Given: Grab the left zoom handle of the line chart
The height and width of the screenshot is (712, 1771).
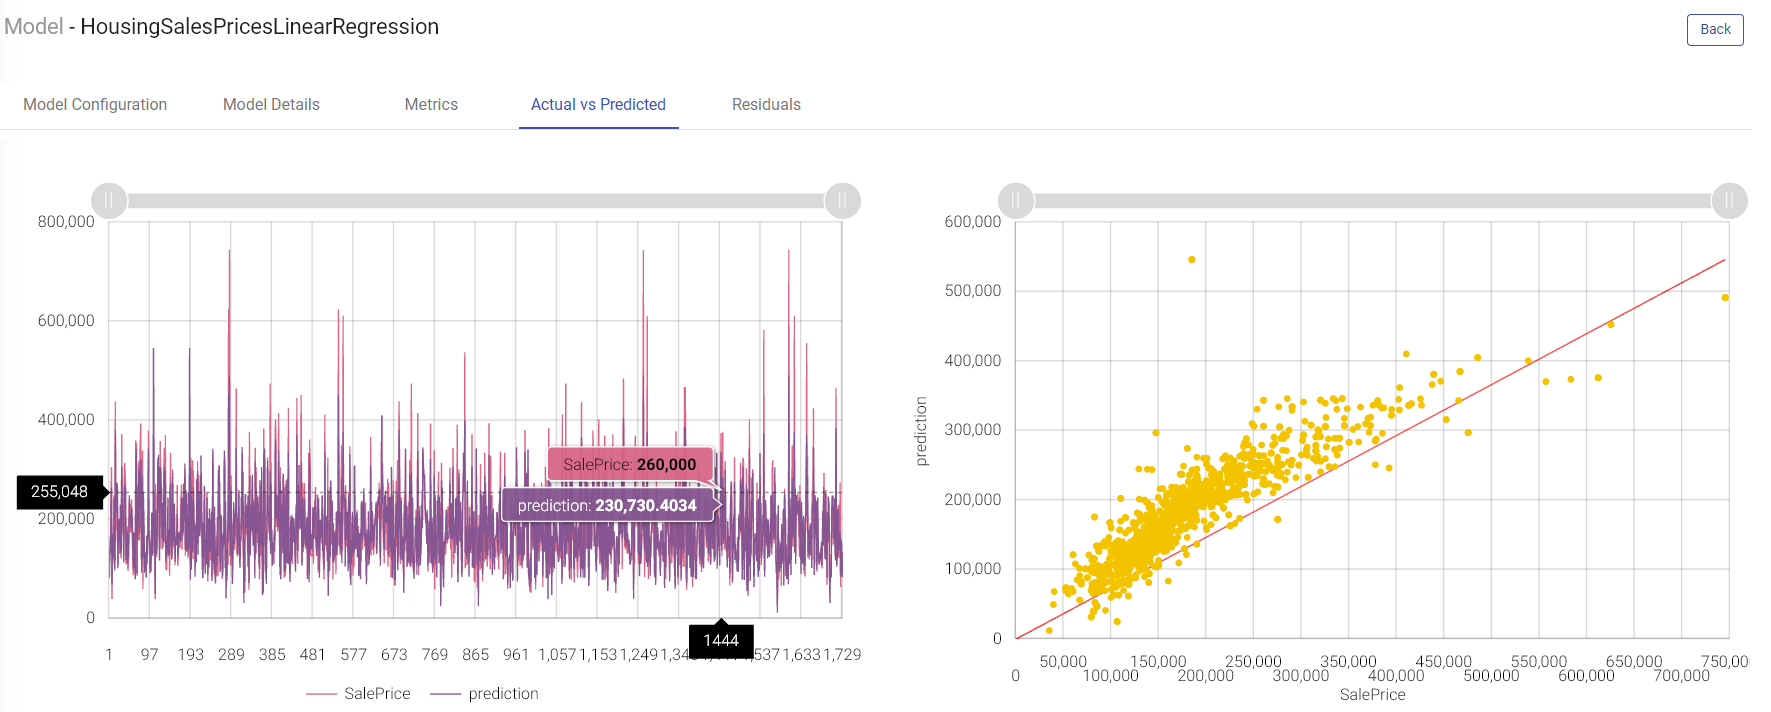Looking at the screenshot, I should 109,200.
